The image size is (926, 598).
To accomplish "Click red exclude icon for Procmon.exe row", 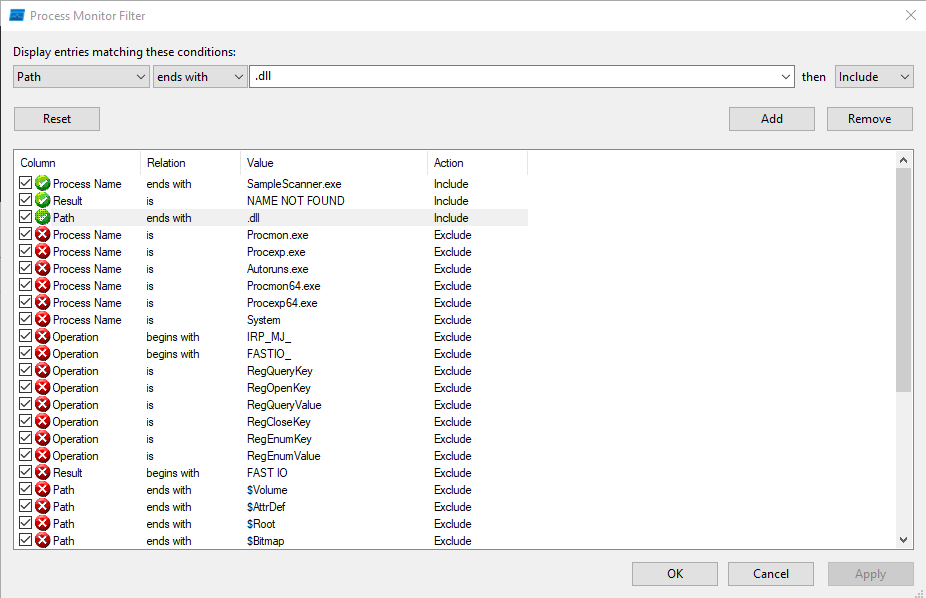I will click(x=43, y=235).
